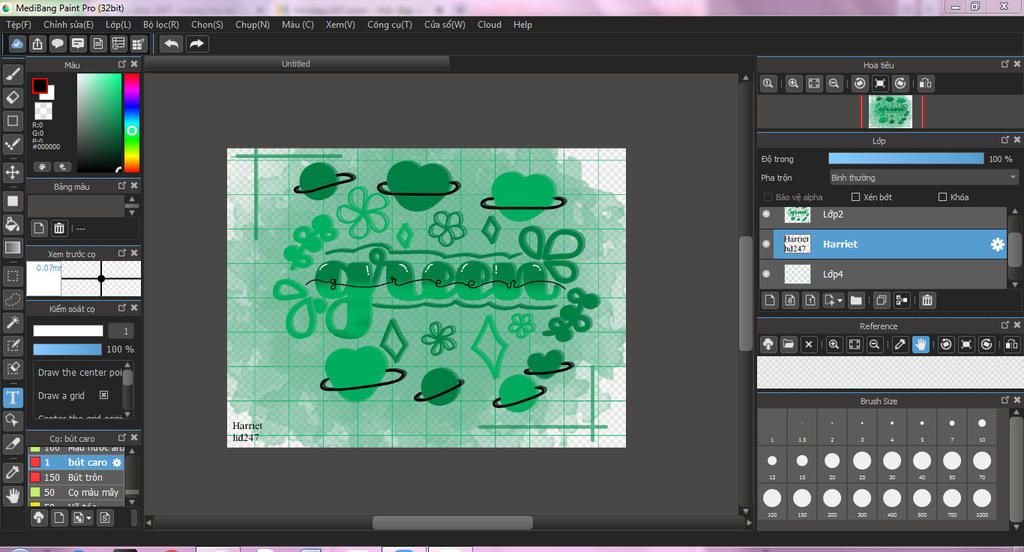Open cloud save icon in top toolbar
Image resolution: width=1024 pixels, height=552 pixels.
17,44
